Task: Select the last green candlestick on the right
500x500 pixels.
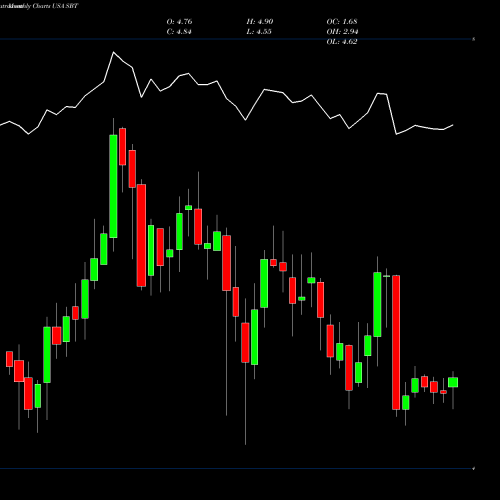Action: pos(453,382)
